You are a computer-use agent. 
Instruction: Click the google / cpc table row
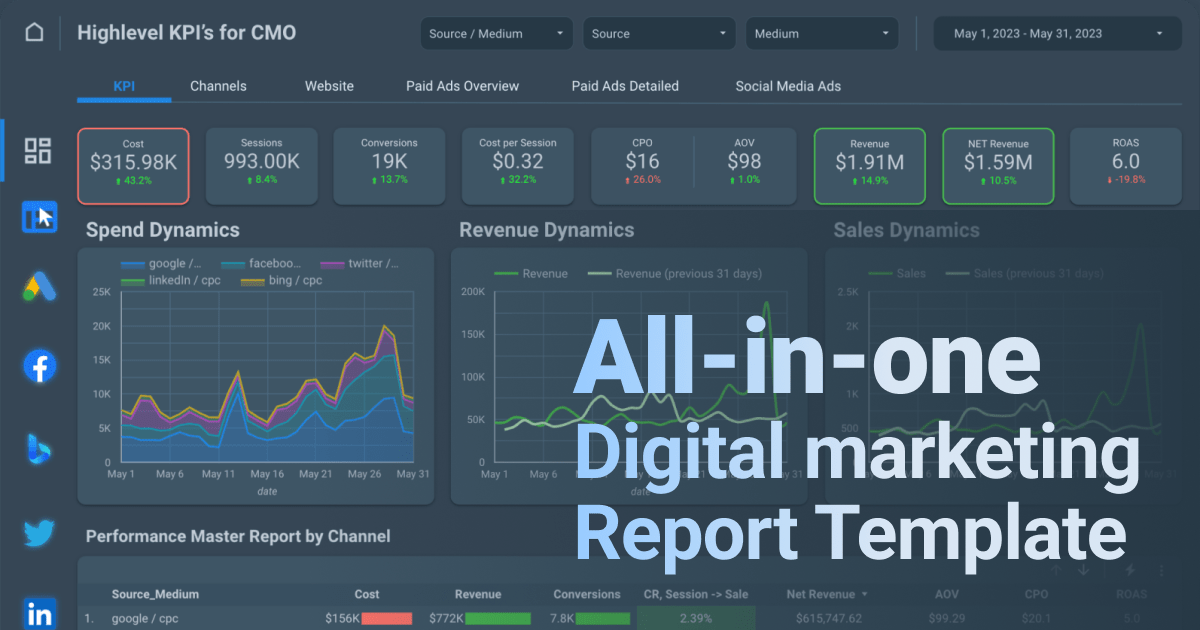629,619
